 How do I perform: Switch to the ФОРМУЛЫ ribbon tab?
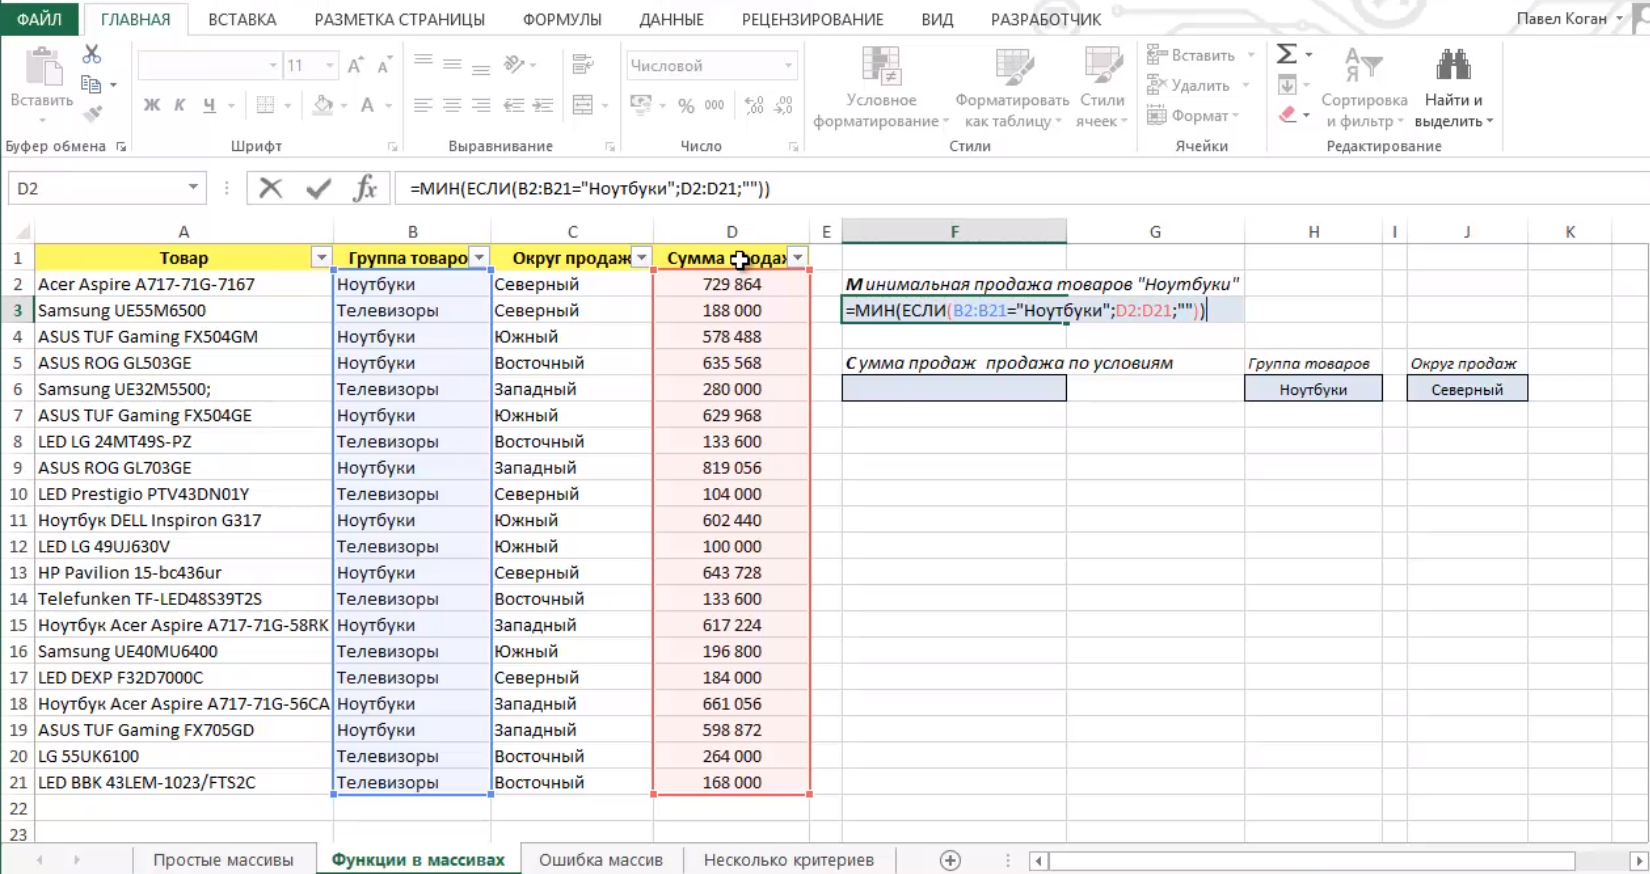tap(562, 19)
